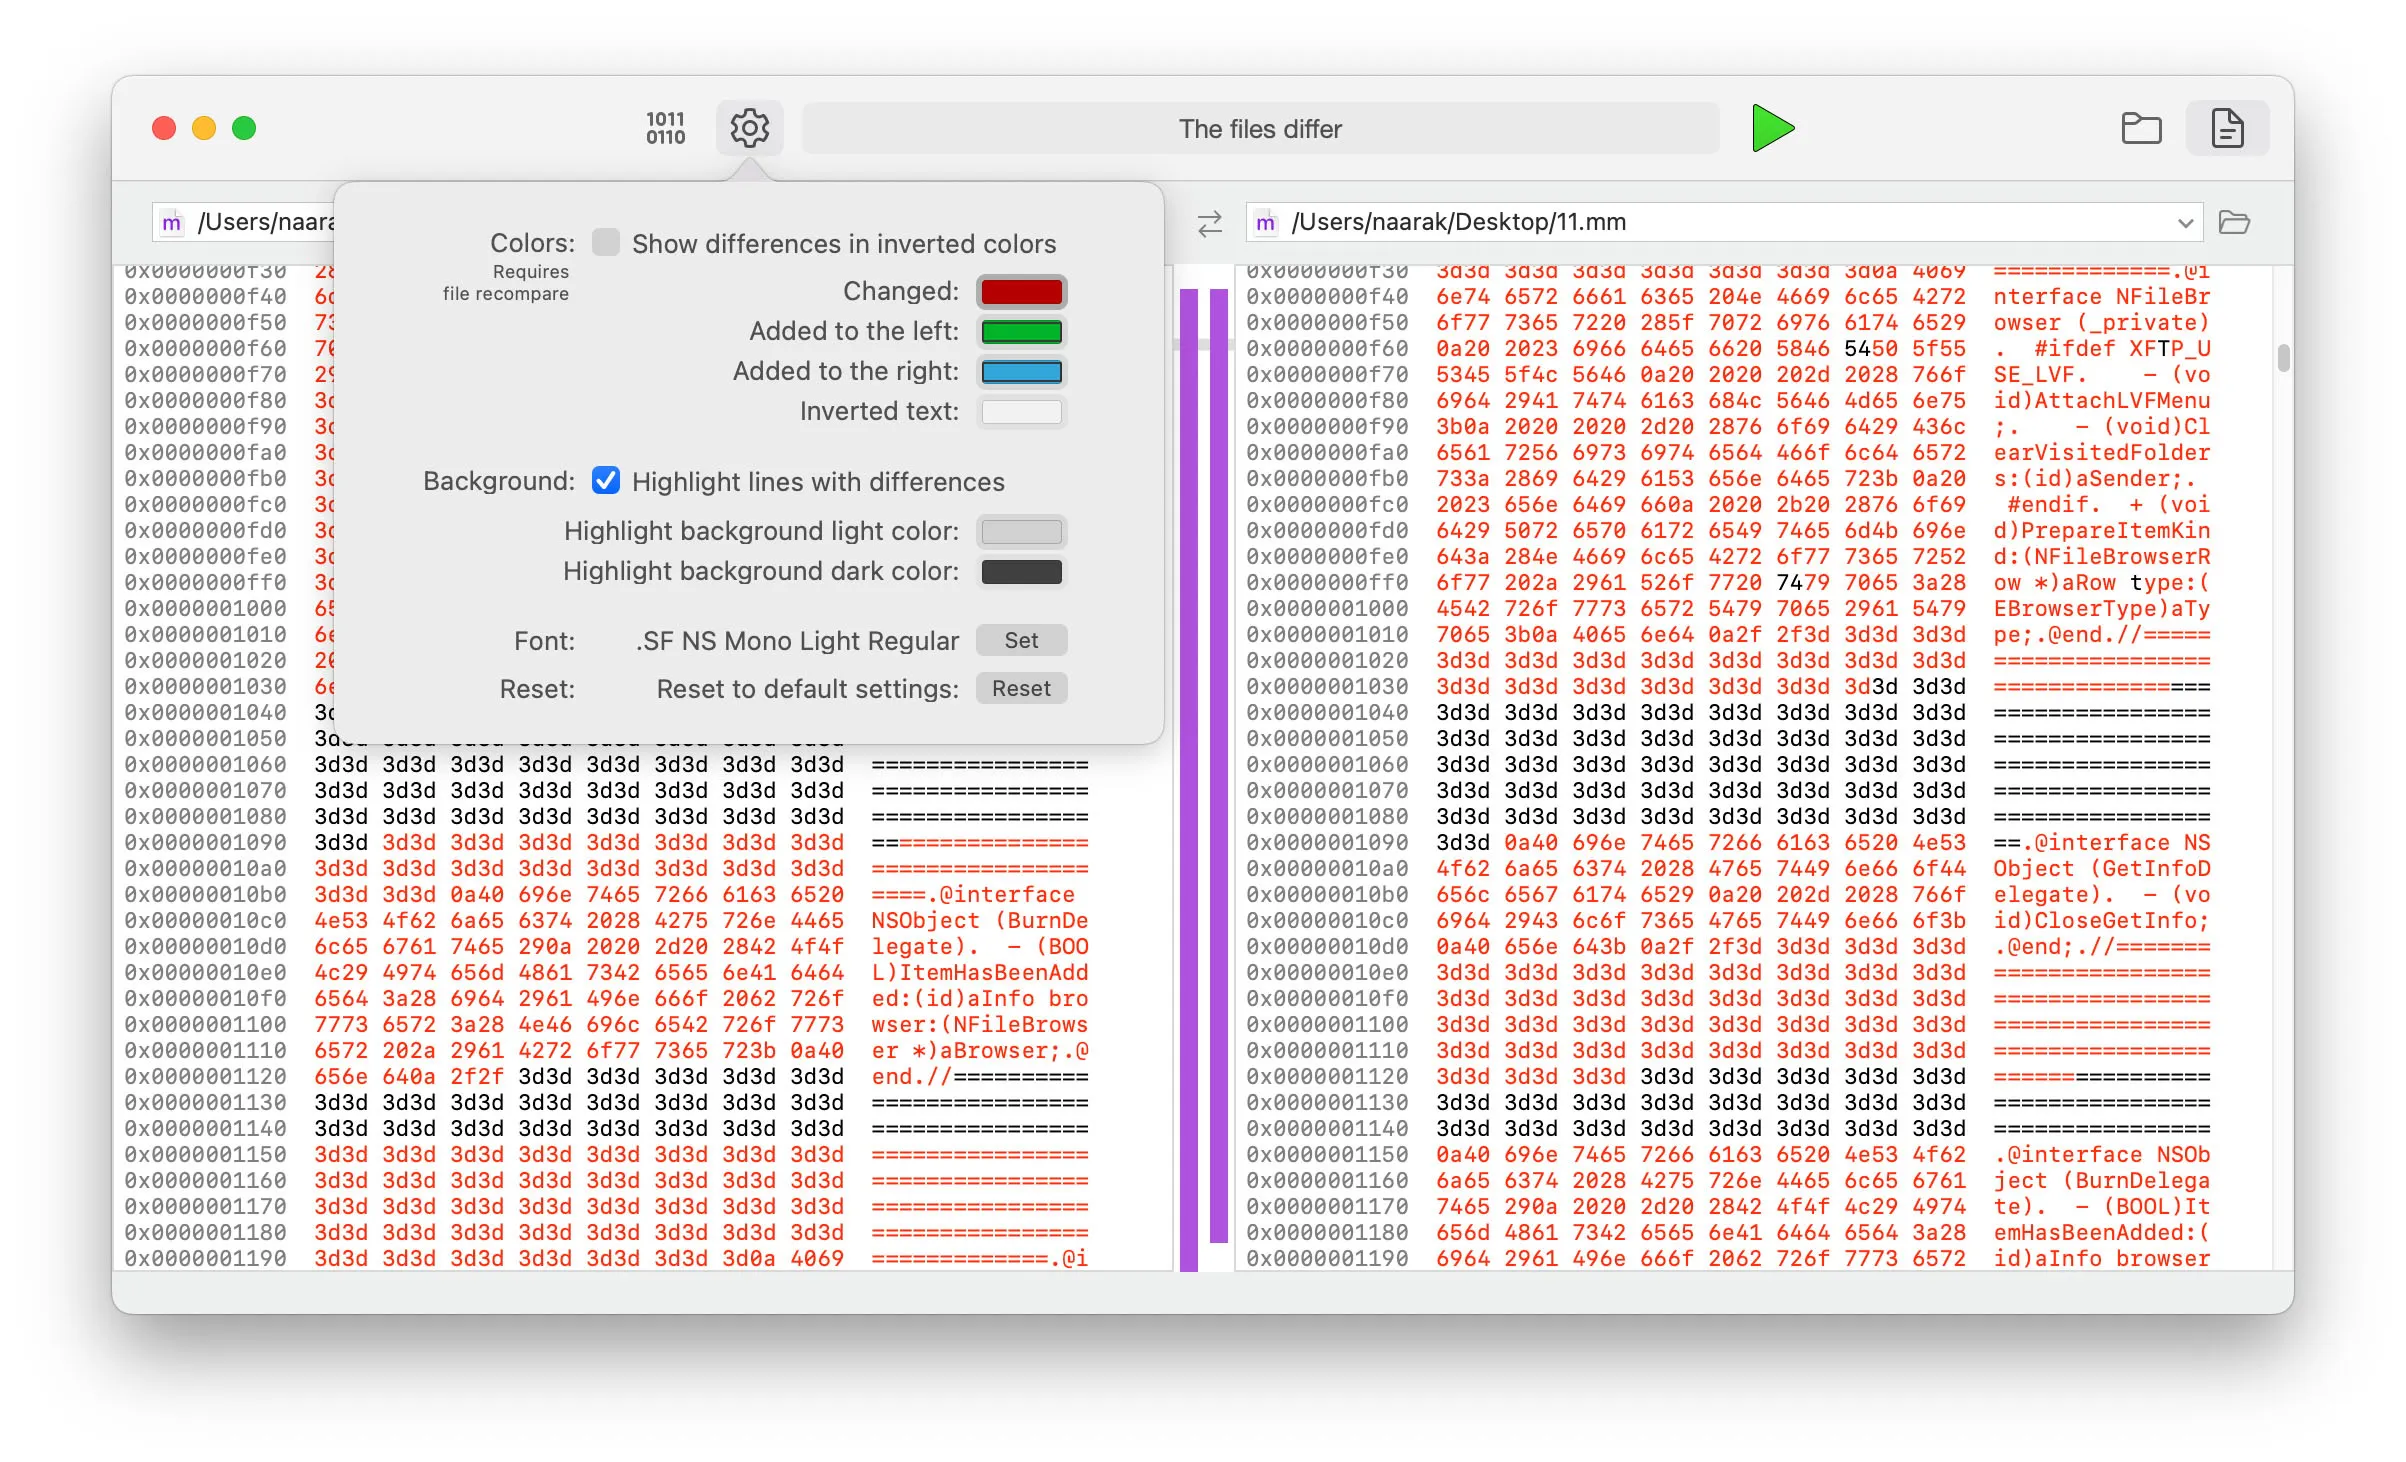Click the Set font button
Viewport: 2406px width, 1462px height.
click(1021, 640)
